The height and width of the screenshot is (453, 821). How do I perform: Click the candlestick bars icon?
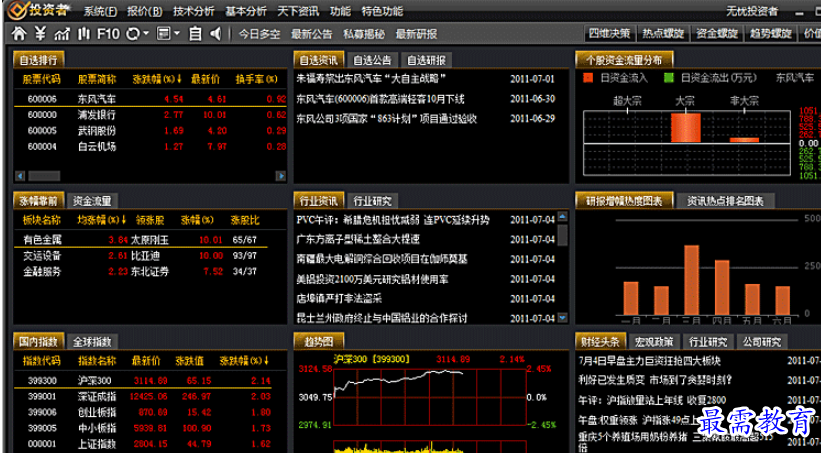tap(84, 34)
